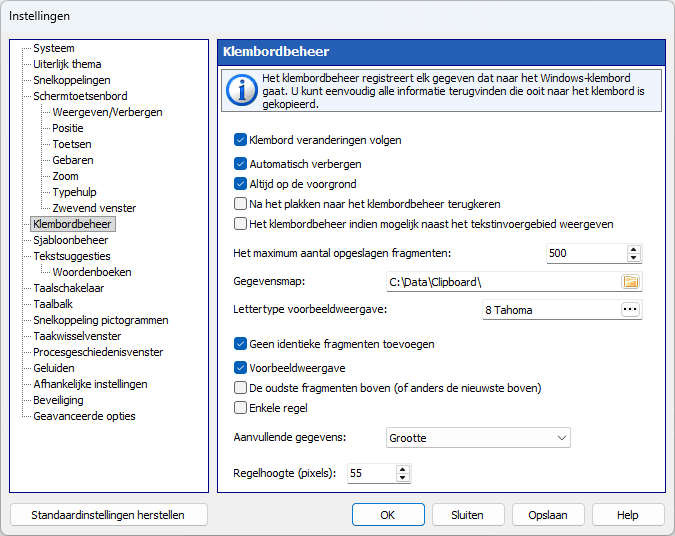Select Schermtoetsenbord tree node
The height and width of the screenshot is (536, 675).
pyautogui.click(x=80, y=96)
